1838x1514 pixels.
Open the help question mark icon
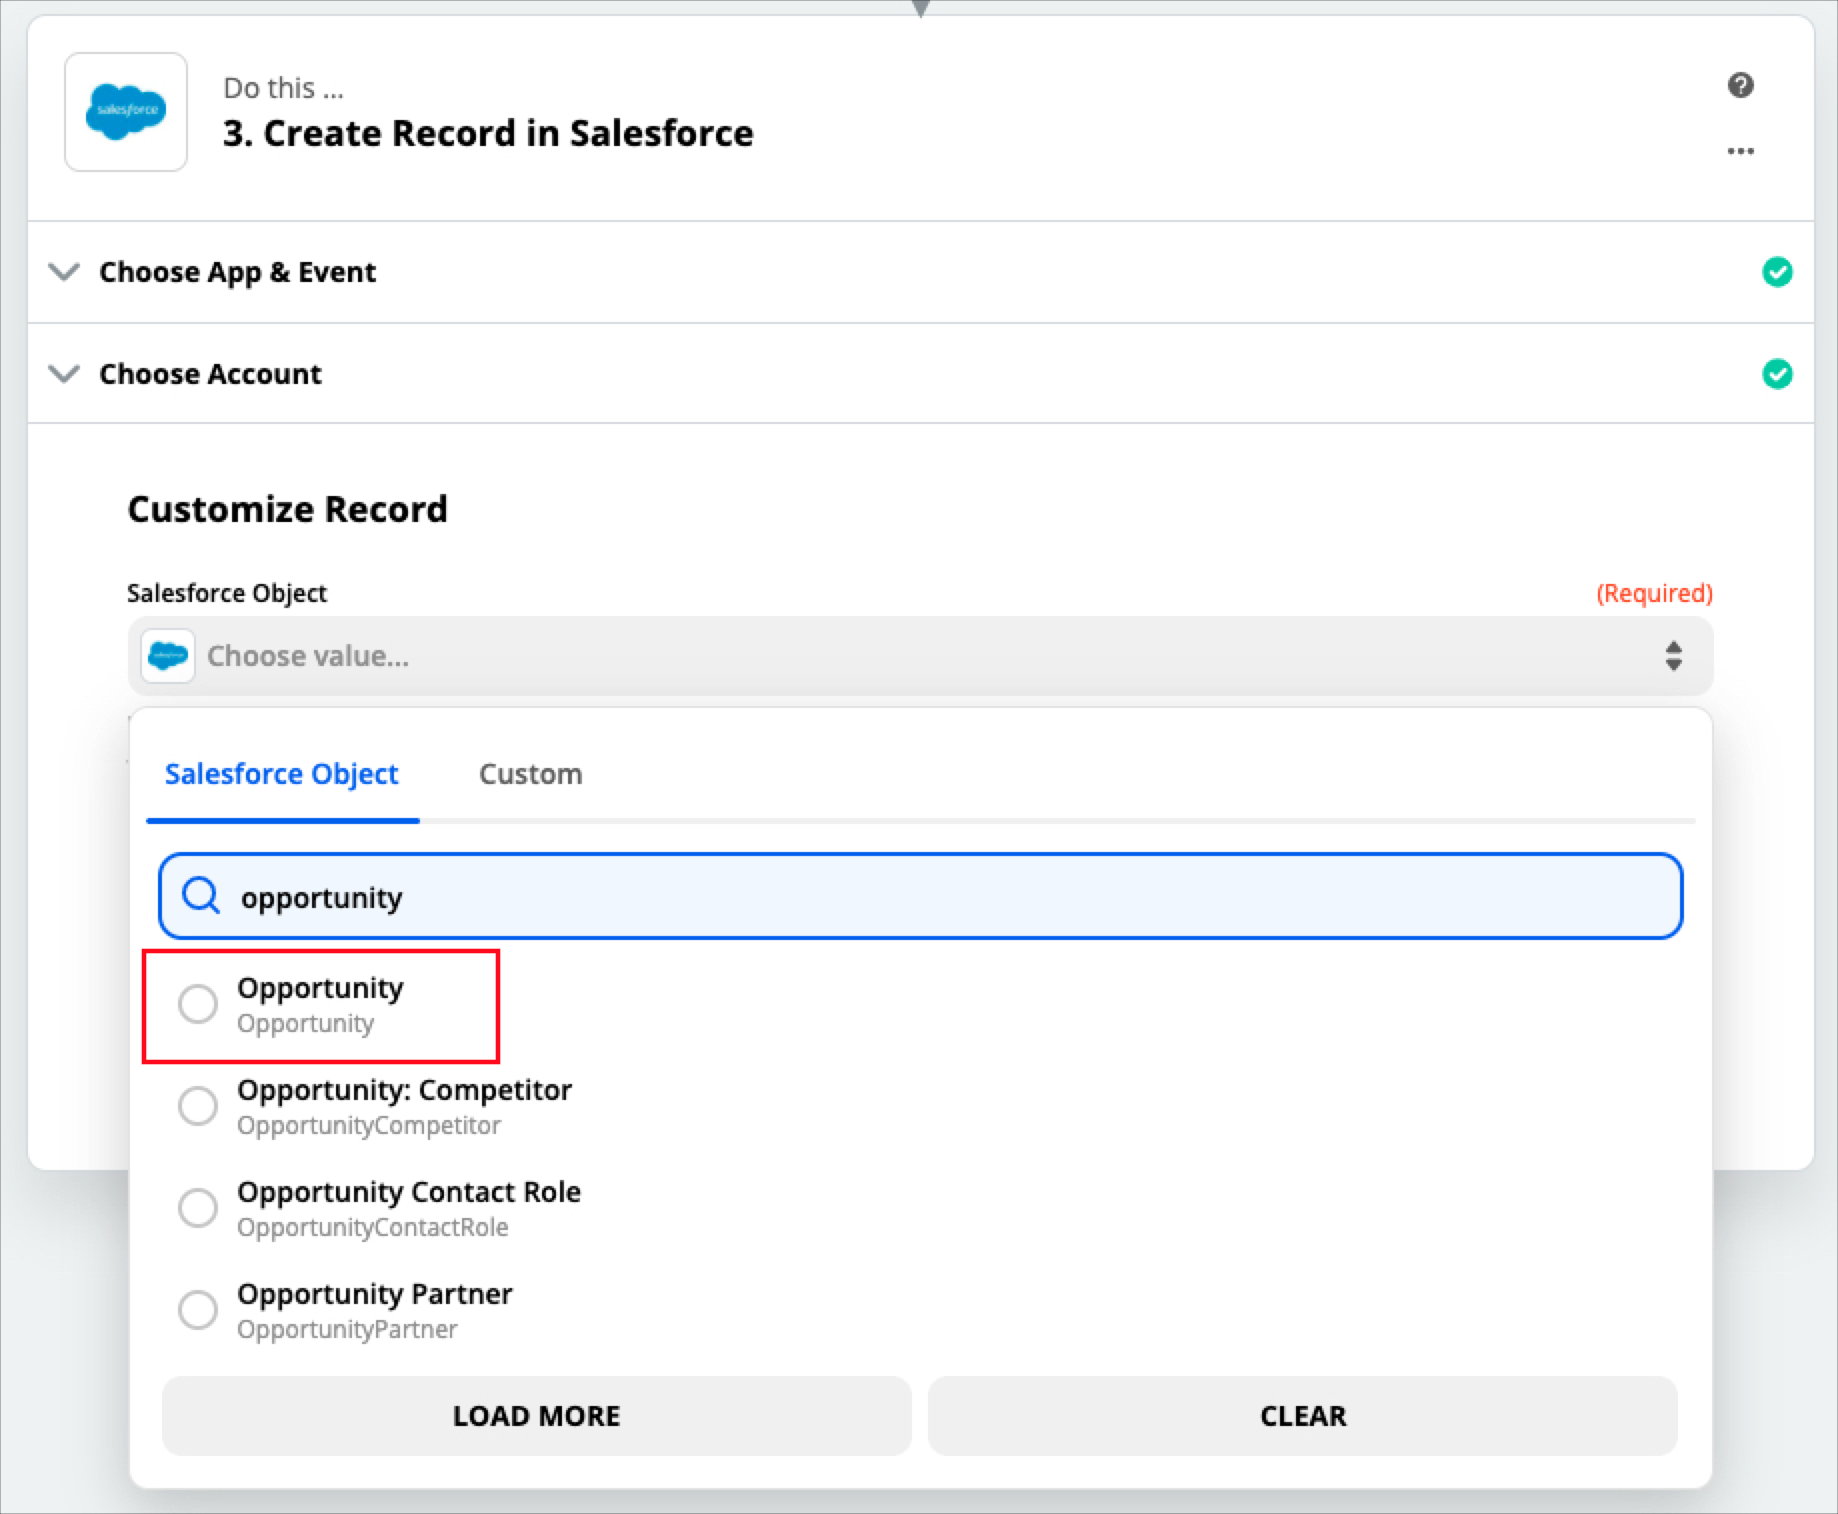1740,85
